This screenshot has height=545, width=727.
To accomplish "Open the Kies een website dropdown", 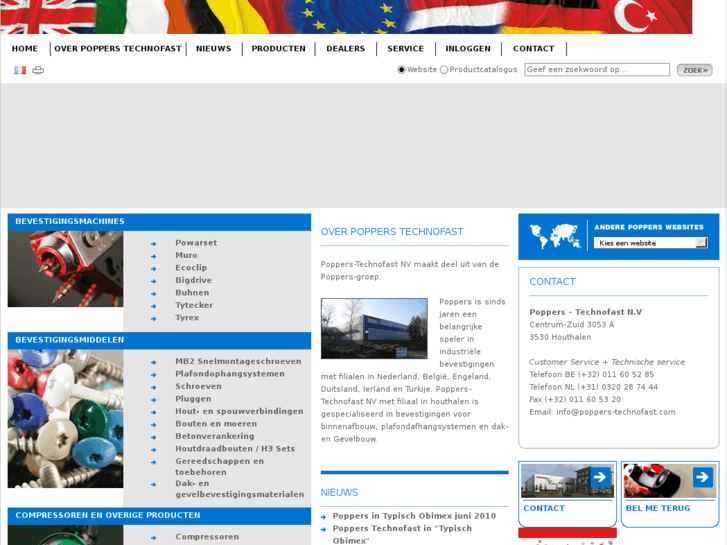I will [650, 243].
